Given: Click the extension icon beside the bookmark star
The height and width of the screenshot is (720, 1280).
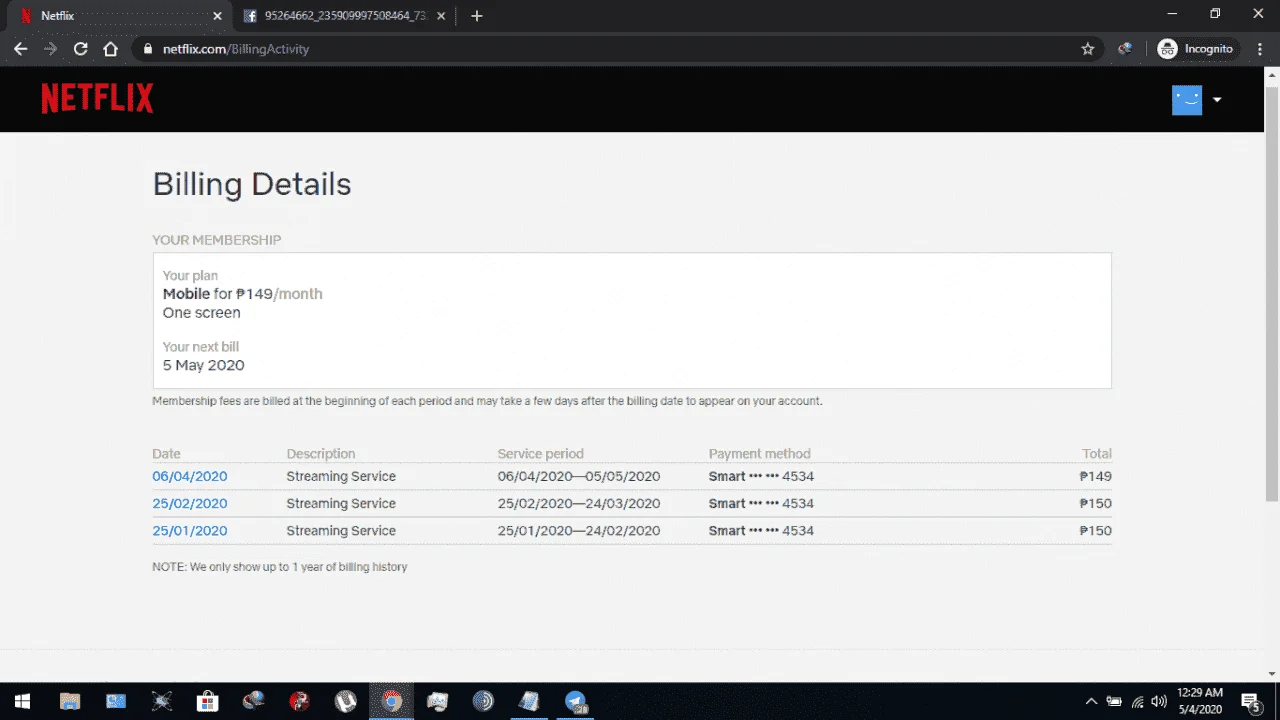Looking at the screenshot, I should tap(1125, 49).
